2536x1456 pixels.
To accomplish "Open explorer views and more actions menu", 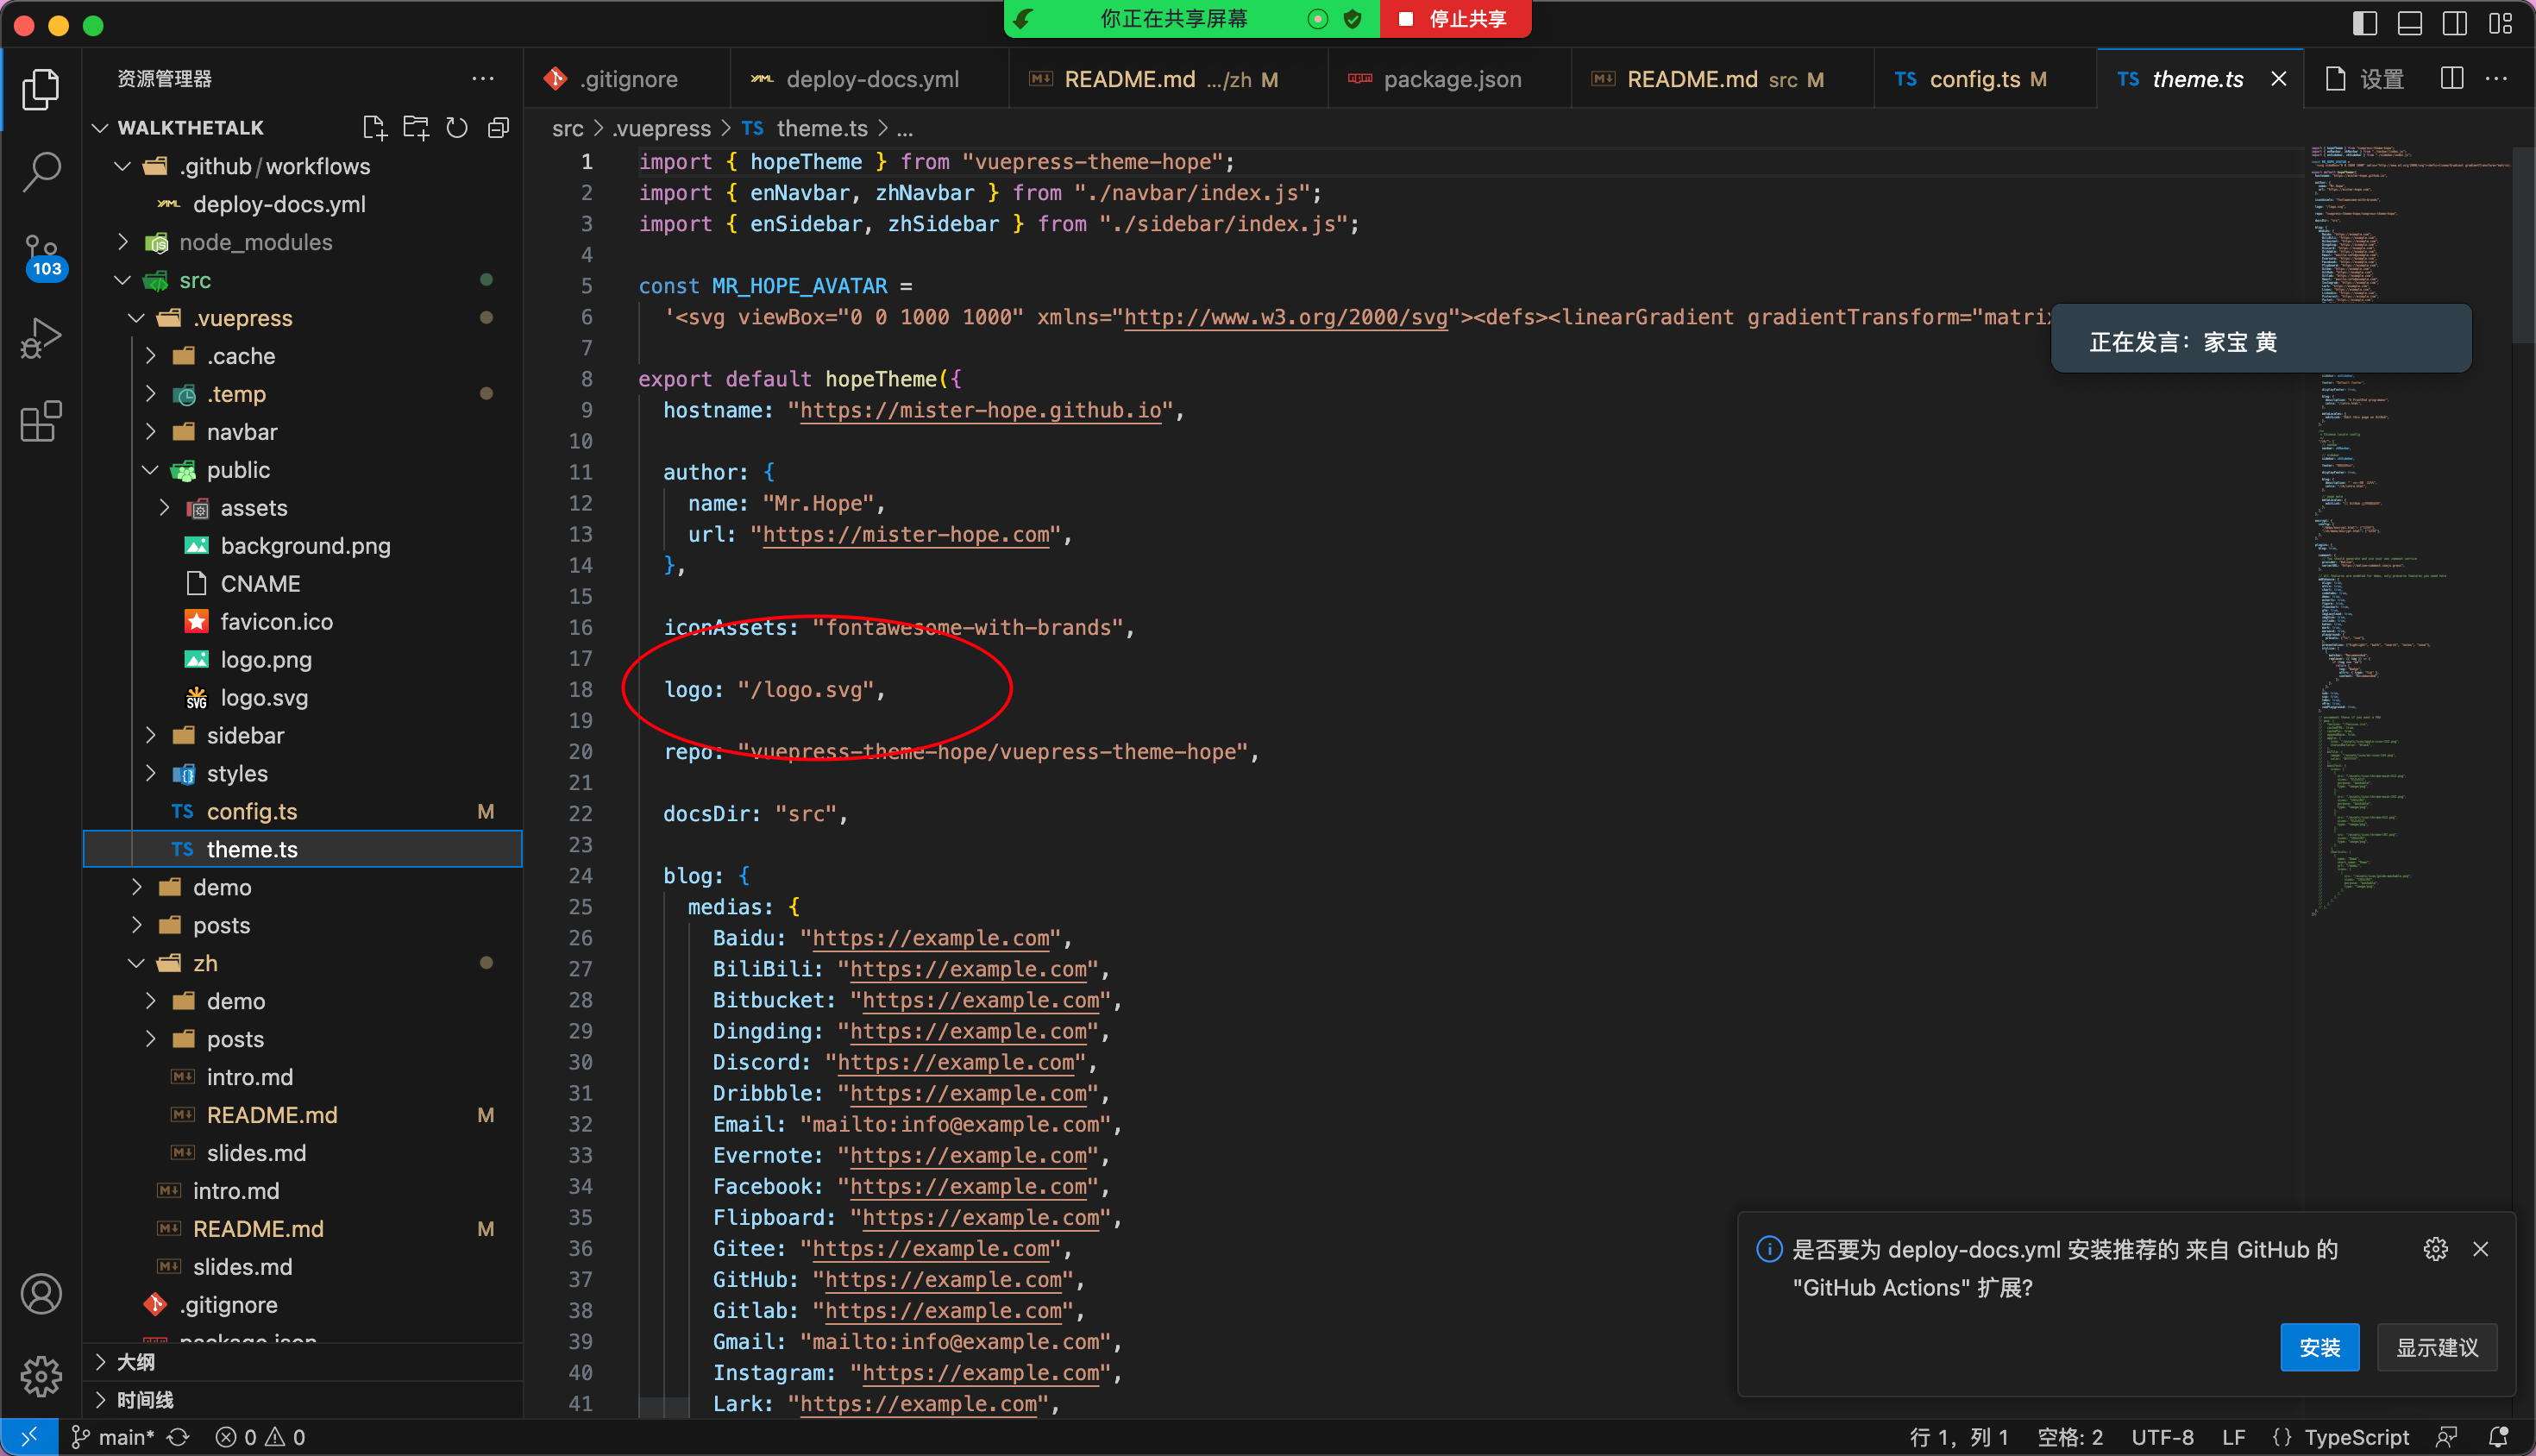I will click(x=483, y=78).
